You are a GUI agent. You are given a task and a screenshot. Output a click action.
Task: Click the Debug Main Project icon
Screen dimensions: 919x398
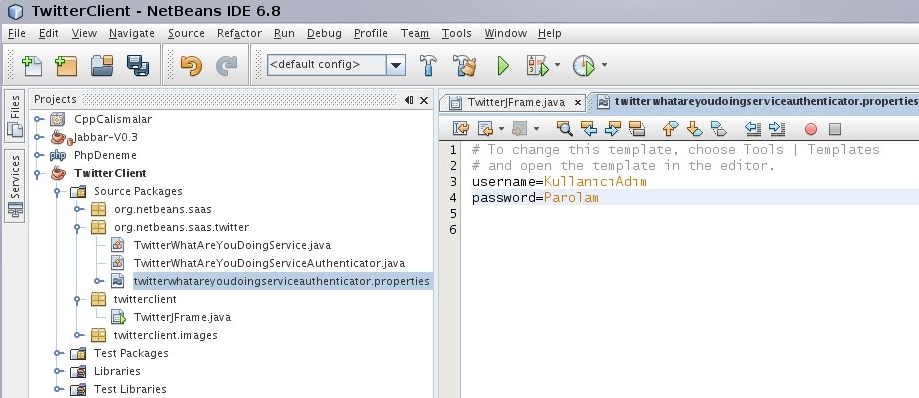pos(537,65)
